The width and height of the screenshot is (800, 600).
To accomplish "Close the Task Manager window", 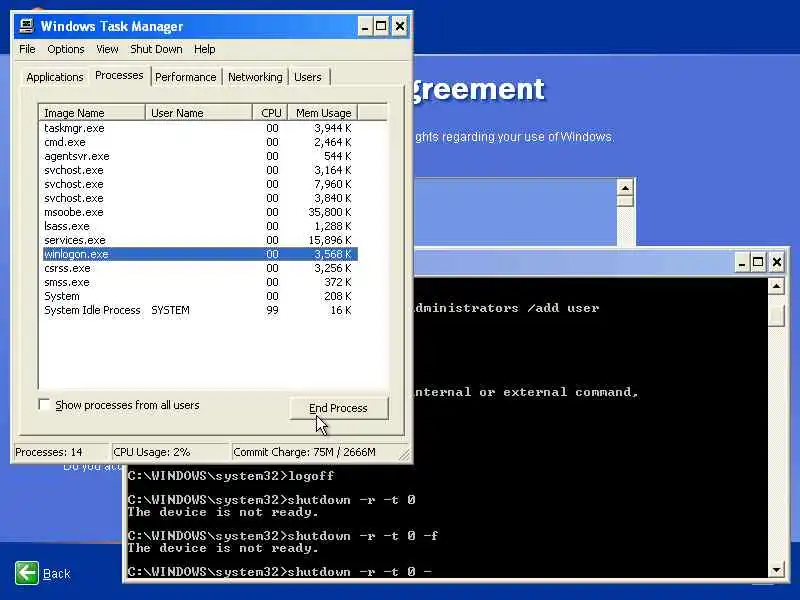I will [400, 26].
